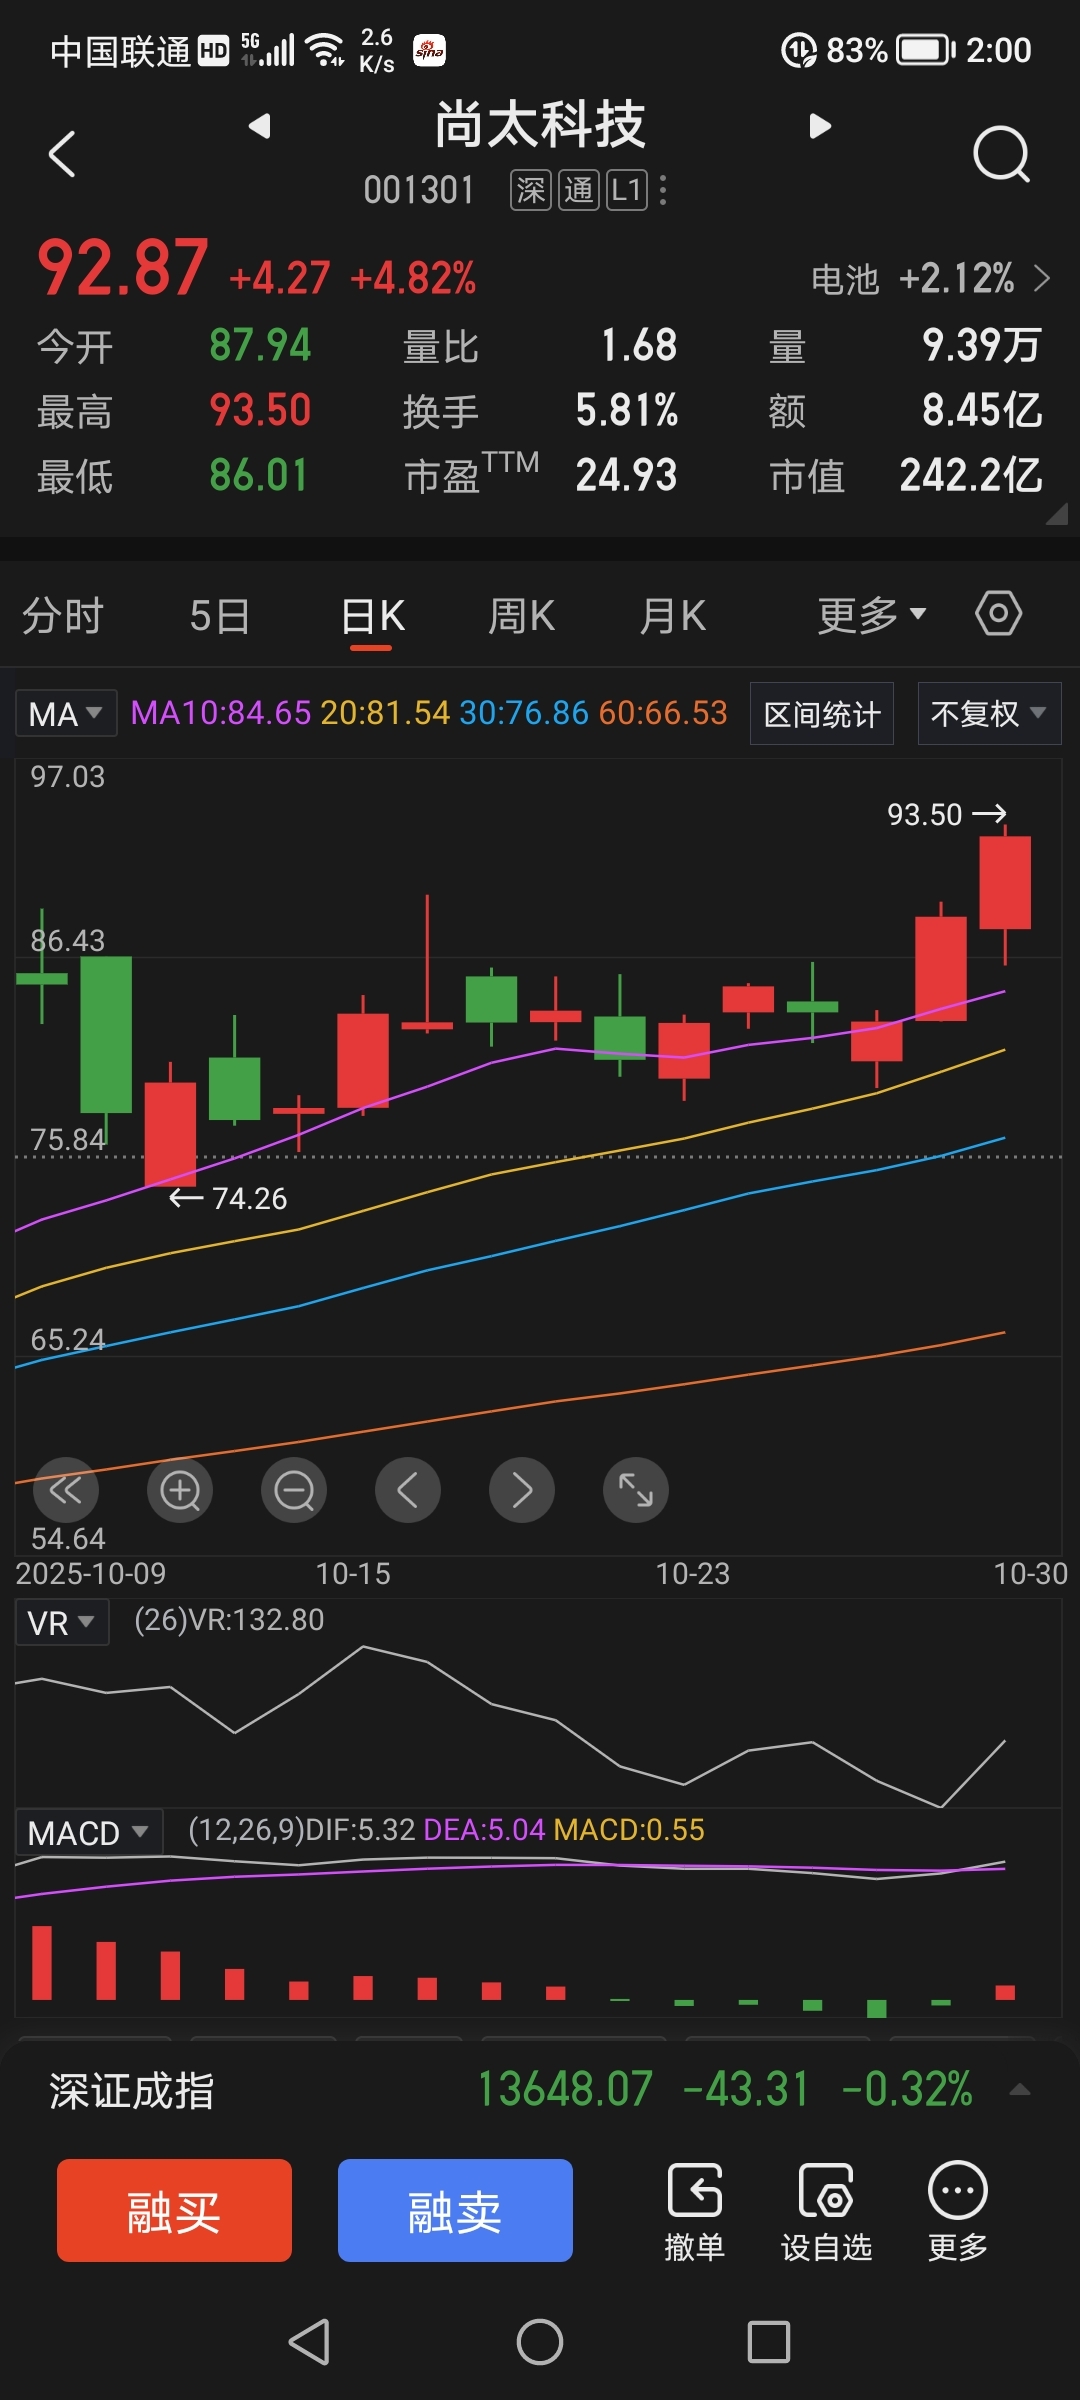Open 更多 chart period dropdown
1080x2400 pixels.
[x=872, y=615]
